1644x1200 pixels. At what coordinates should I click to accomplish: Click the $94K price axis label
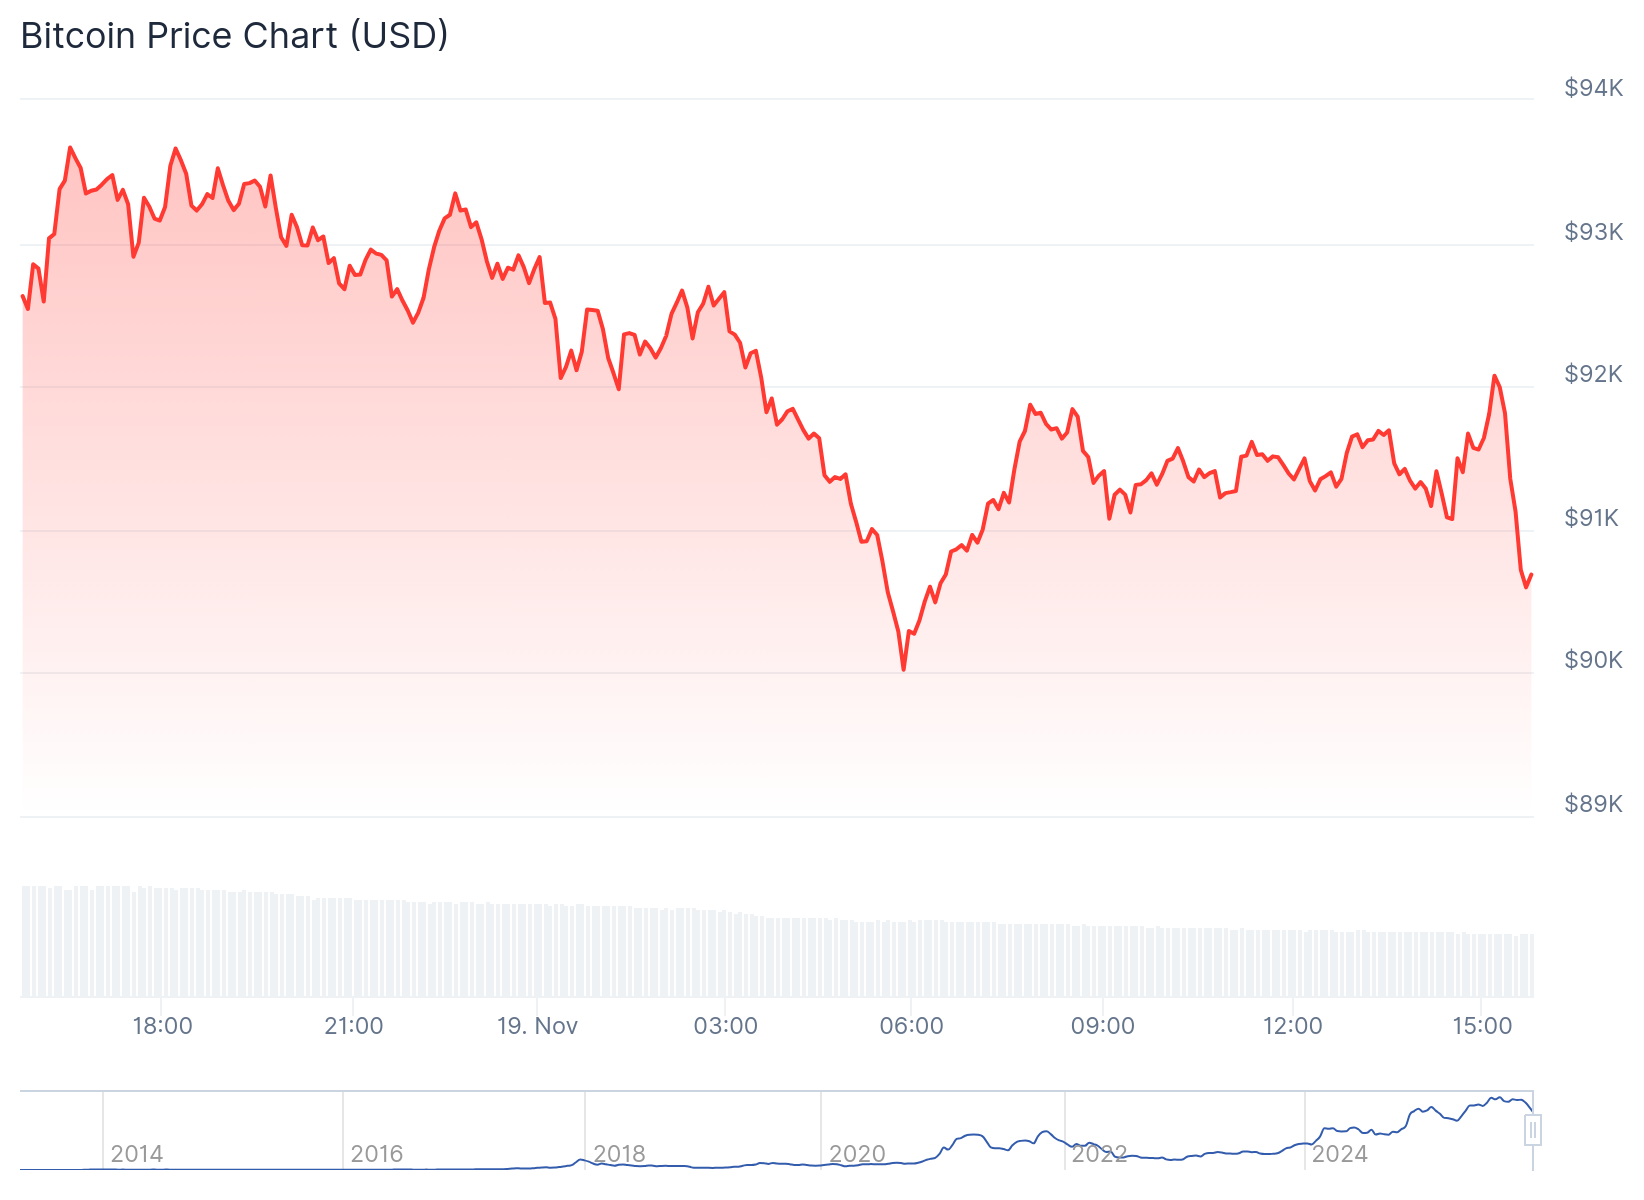point(1594,88)
